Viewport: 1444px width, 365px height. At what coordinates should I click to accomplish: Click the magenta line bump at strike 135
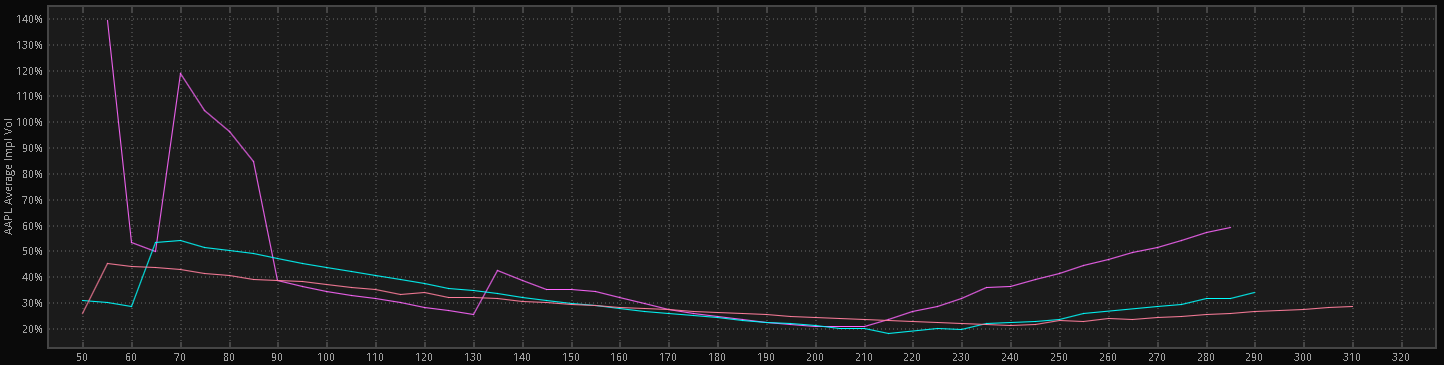coord(498,270)
